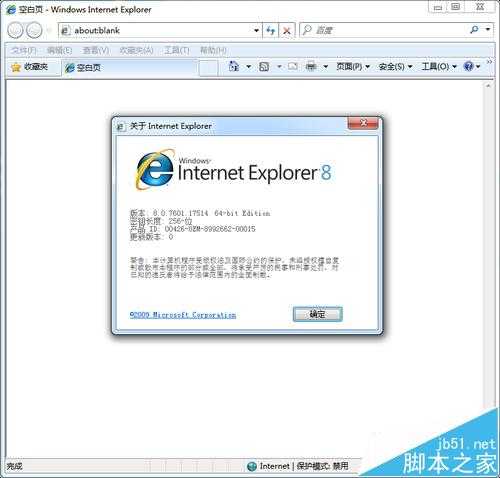Click the search magnifier icon
The width and height of the screenshot is (500, 478).
(474, 30)
